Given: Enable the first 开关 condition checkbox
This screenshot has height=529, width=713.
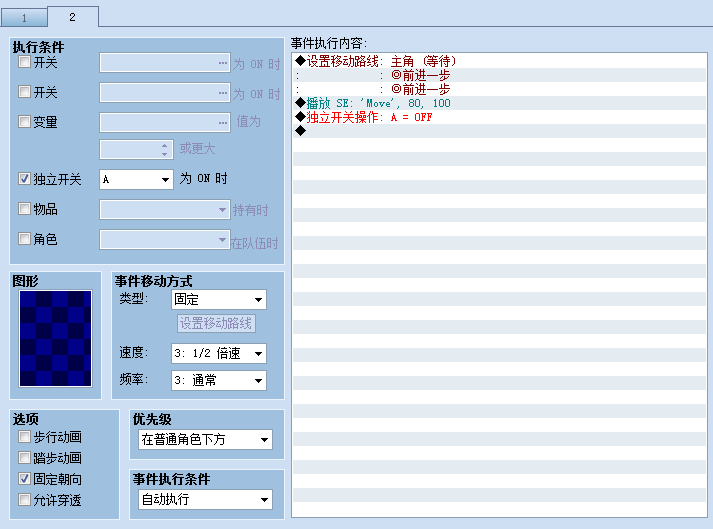Looking at the screenshot, I should [24, 62].
